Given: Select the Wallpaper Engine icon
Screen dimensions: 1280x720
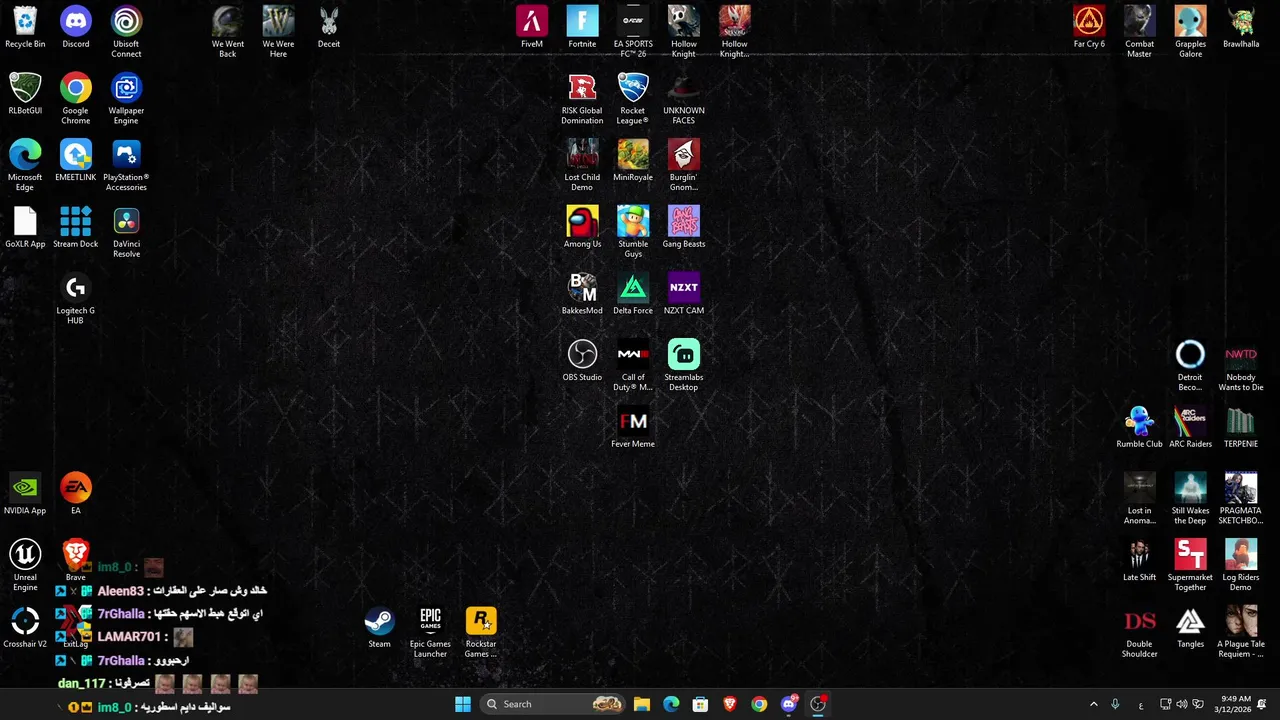Looking at the screenshot, I should click(126, 99).
